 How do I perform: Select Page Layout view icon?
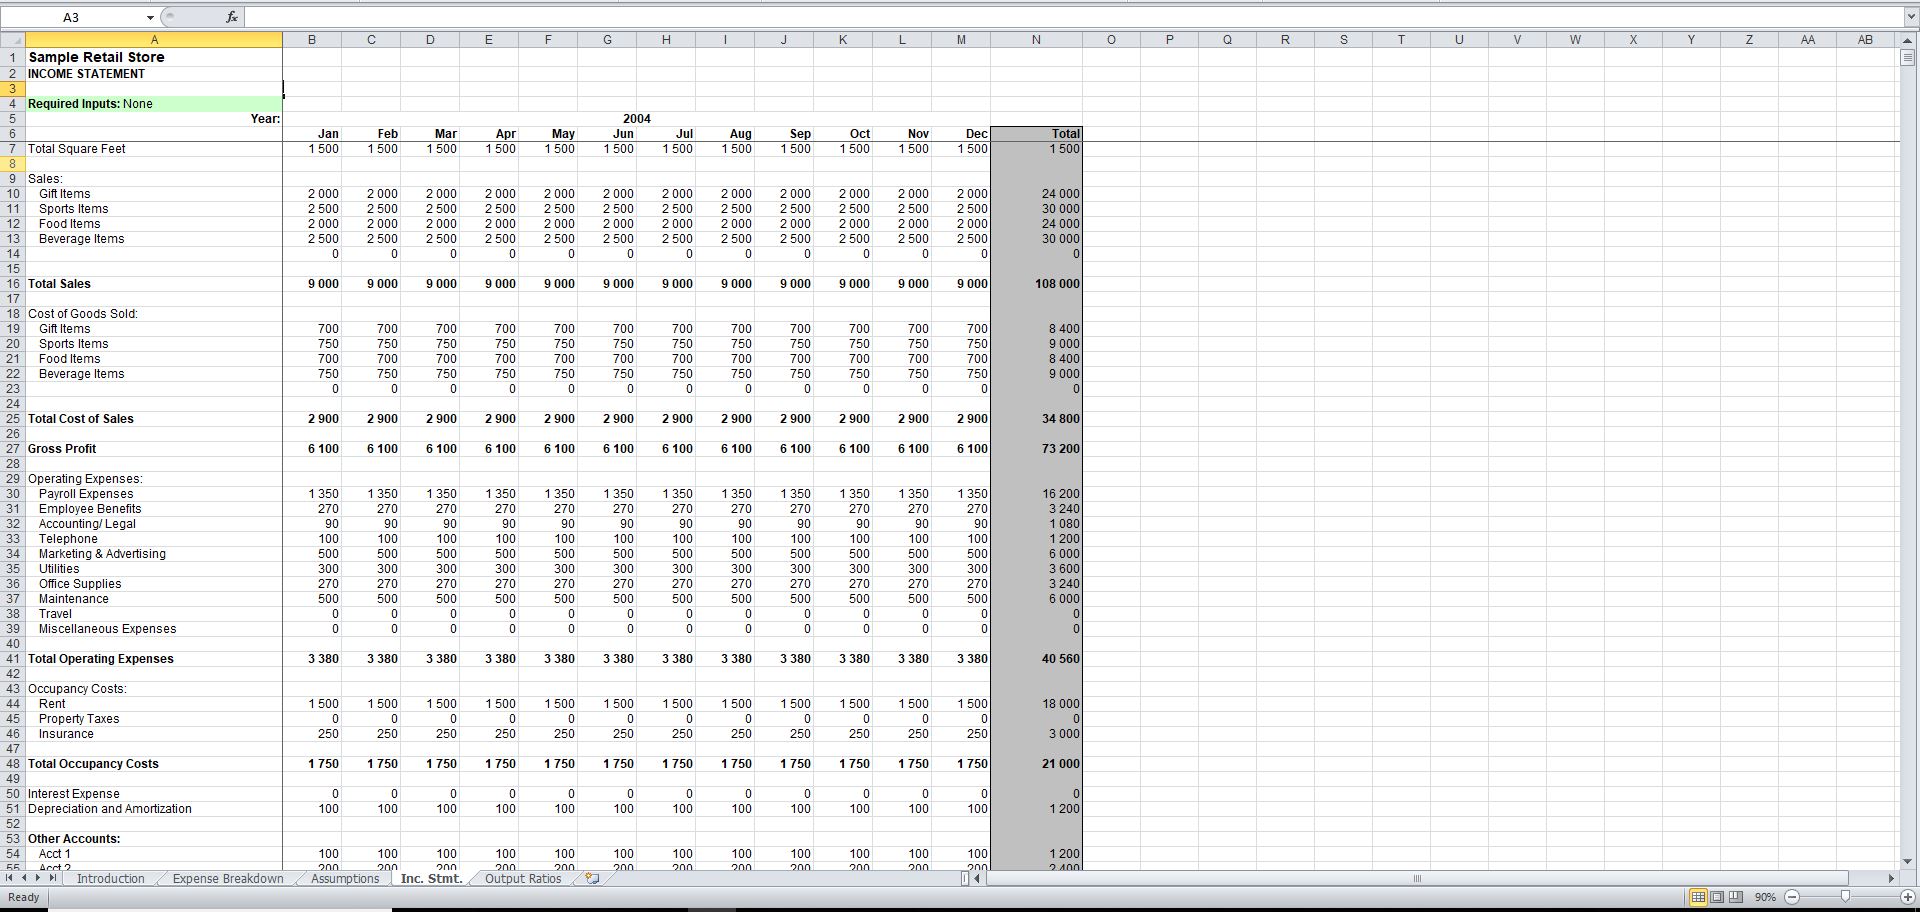(x=1716, y=897)
